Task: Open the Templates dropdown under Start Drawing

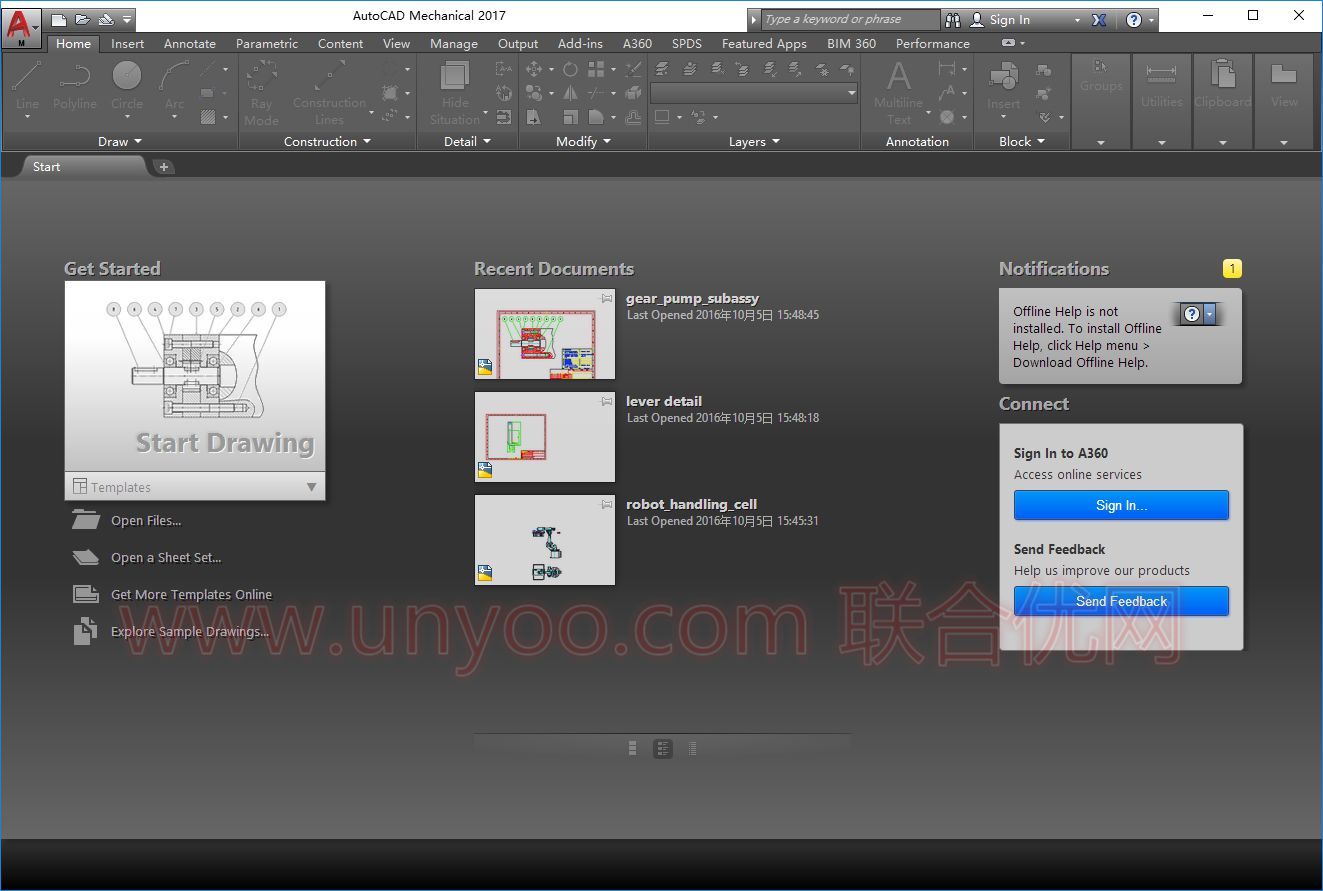Action: coord(195,487)
